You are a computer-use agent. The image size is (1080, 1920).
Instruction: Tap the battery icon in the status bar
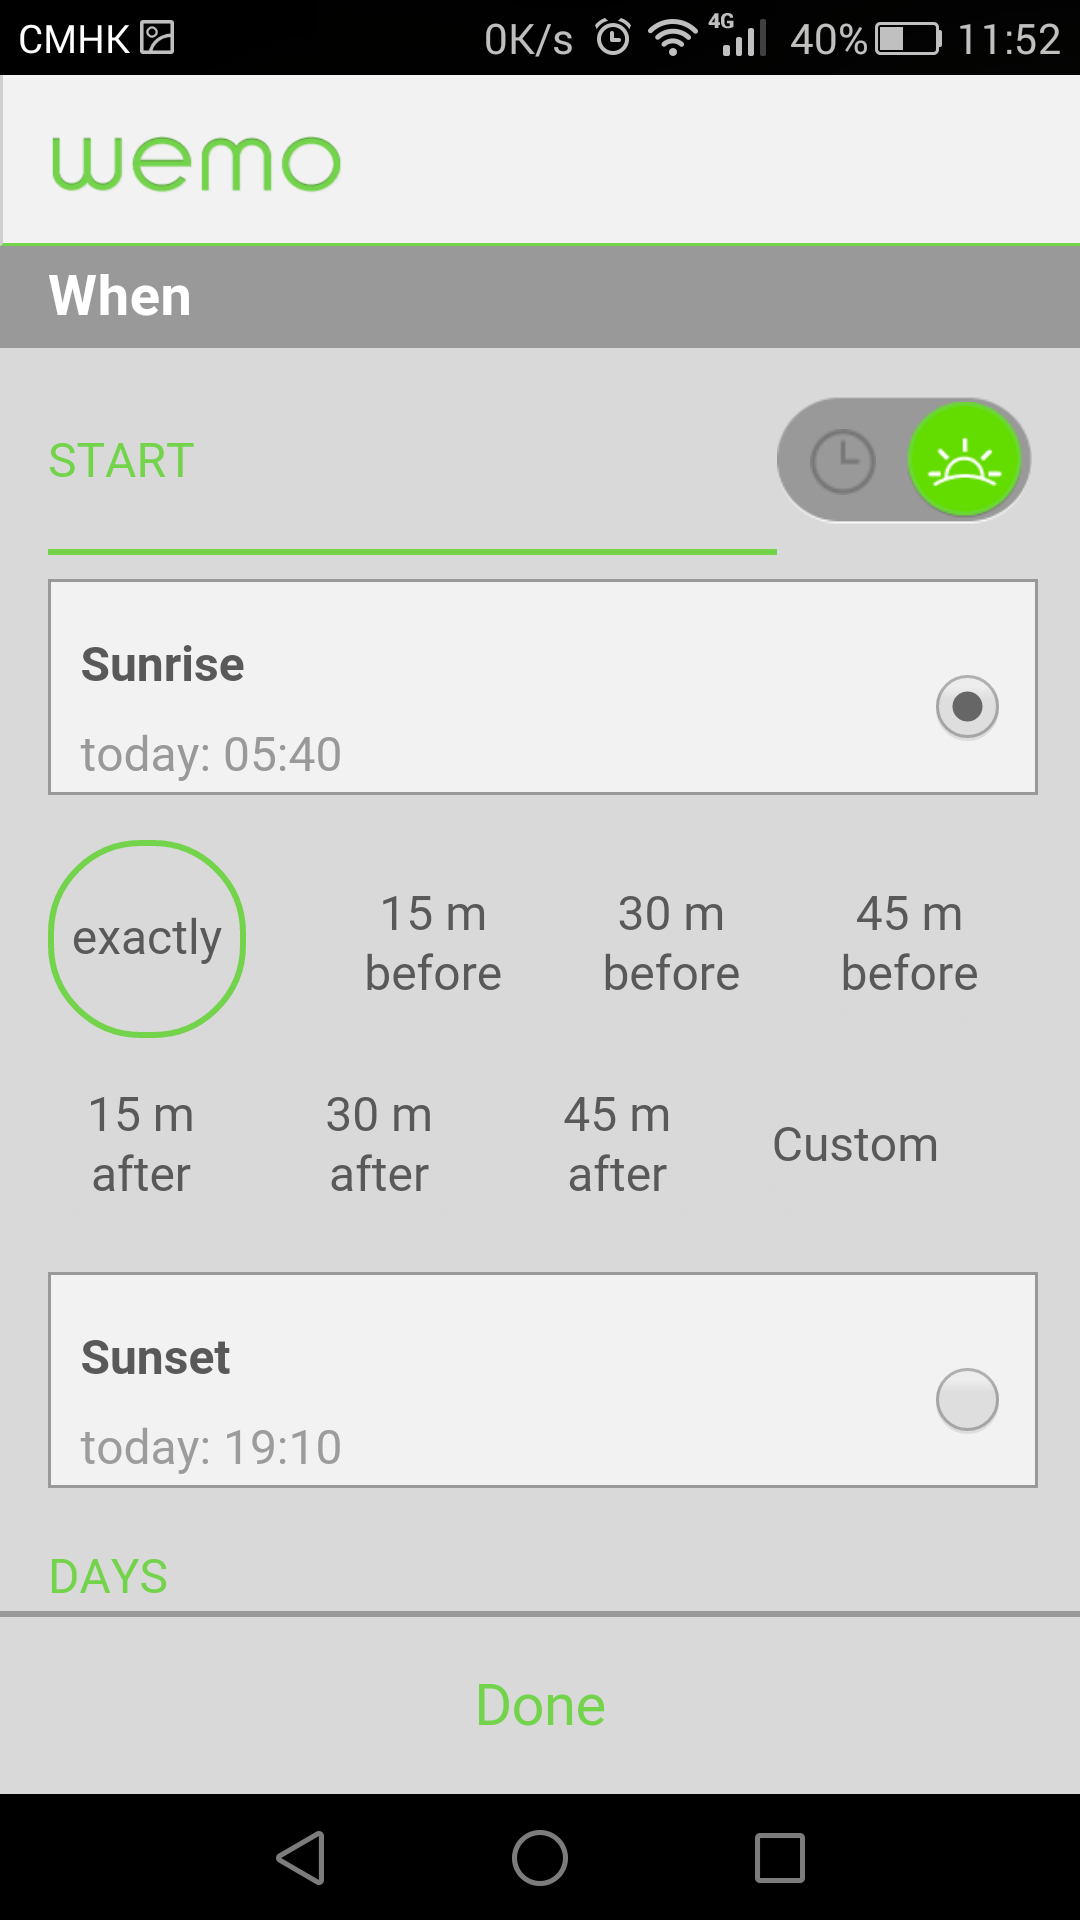pyautogui.click(x=908, y=39)
